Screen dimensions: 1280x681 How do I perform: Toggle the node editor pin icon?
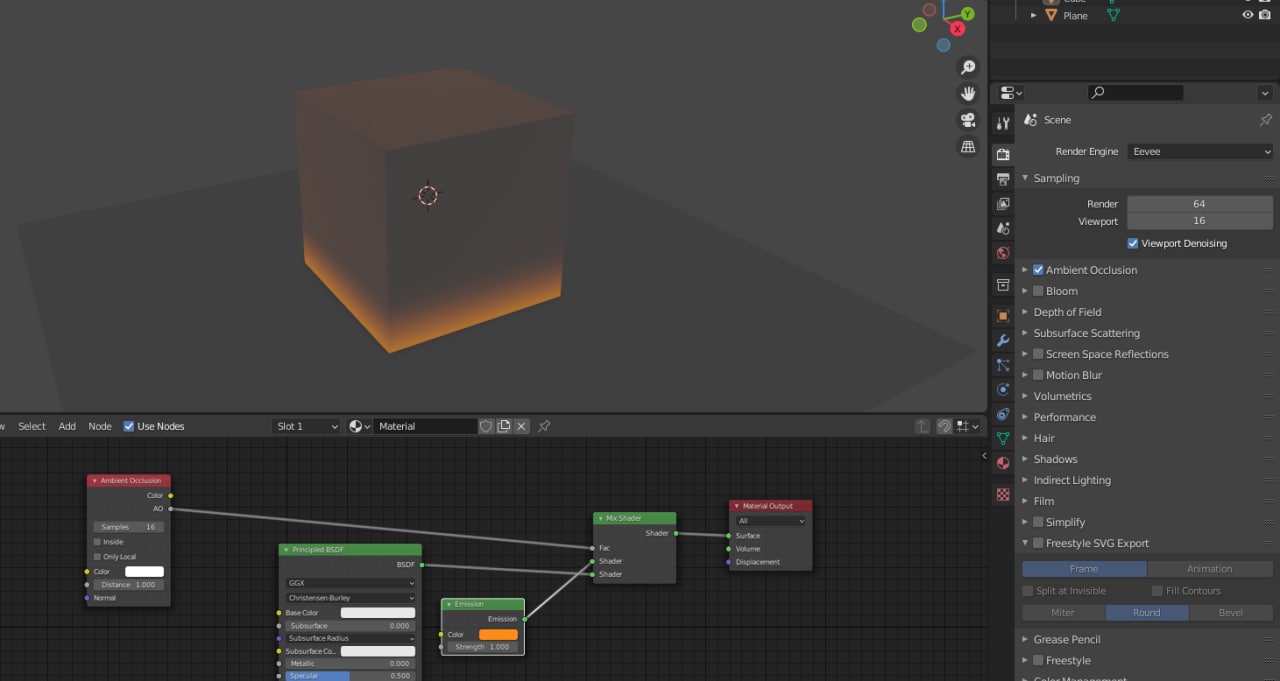coord(544,426)
